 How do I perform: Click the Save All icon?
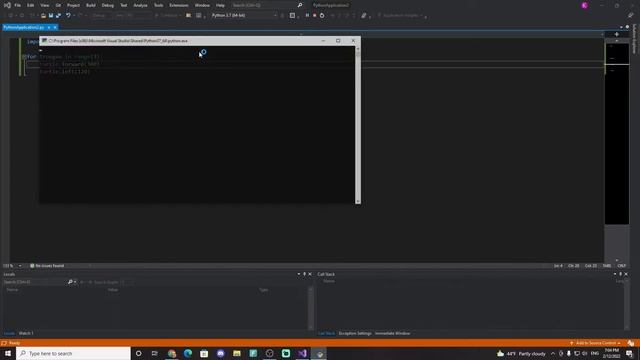[x=58, y=16]
